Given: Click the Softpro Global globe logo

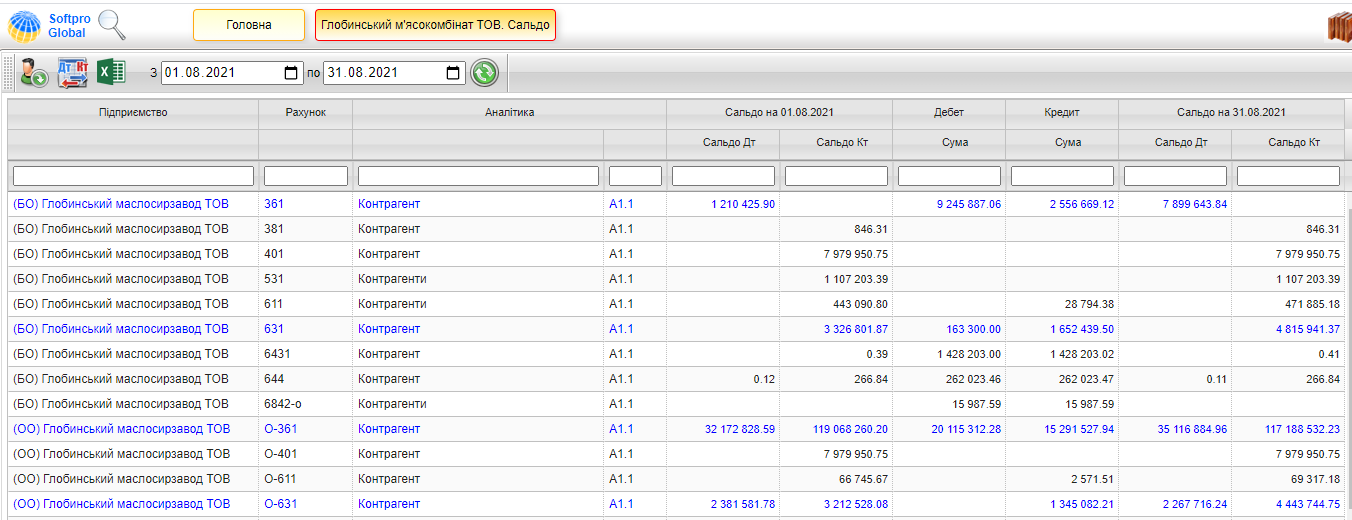Looking at the screenshot, I should 25,25.
